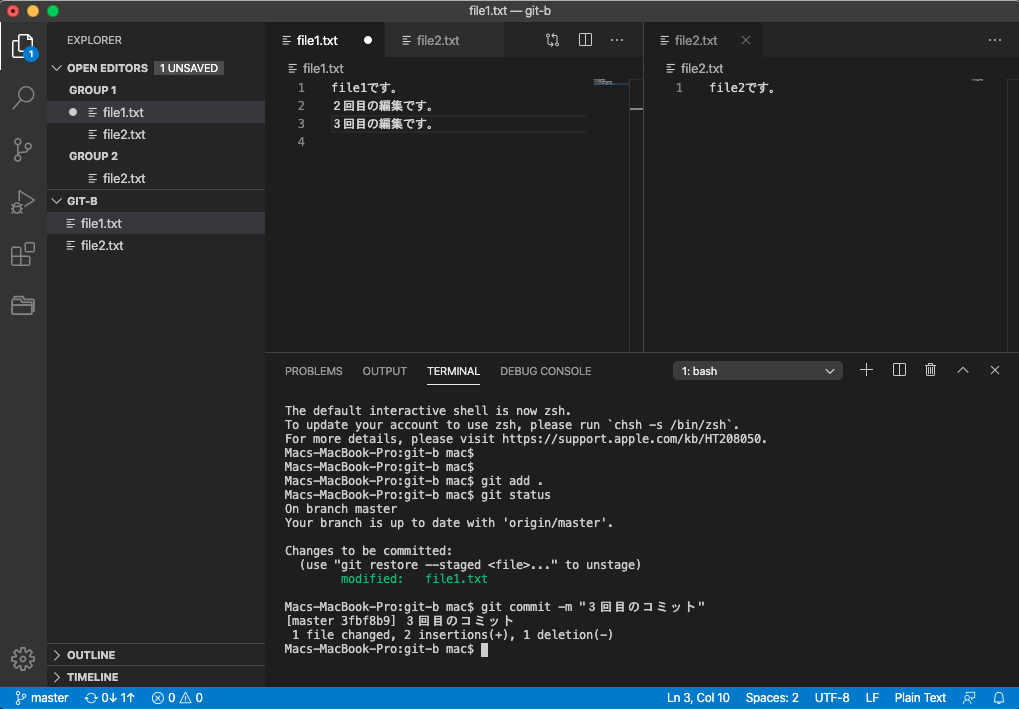Open the Explorer view in the activity bar

tap(23, 47)
